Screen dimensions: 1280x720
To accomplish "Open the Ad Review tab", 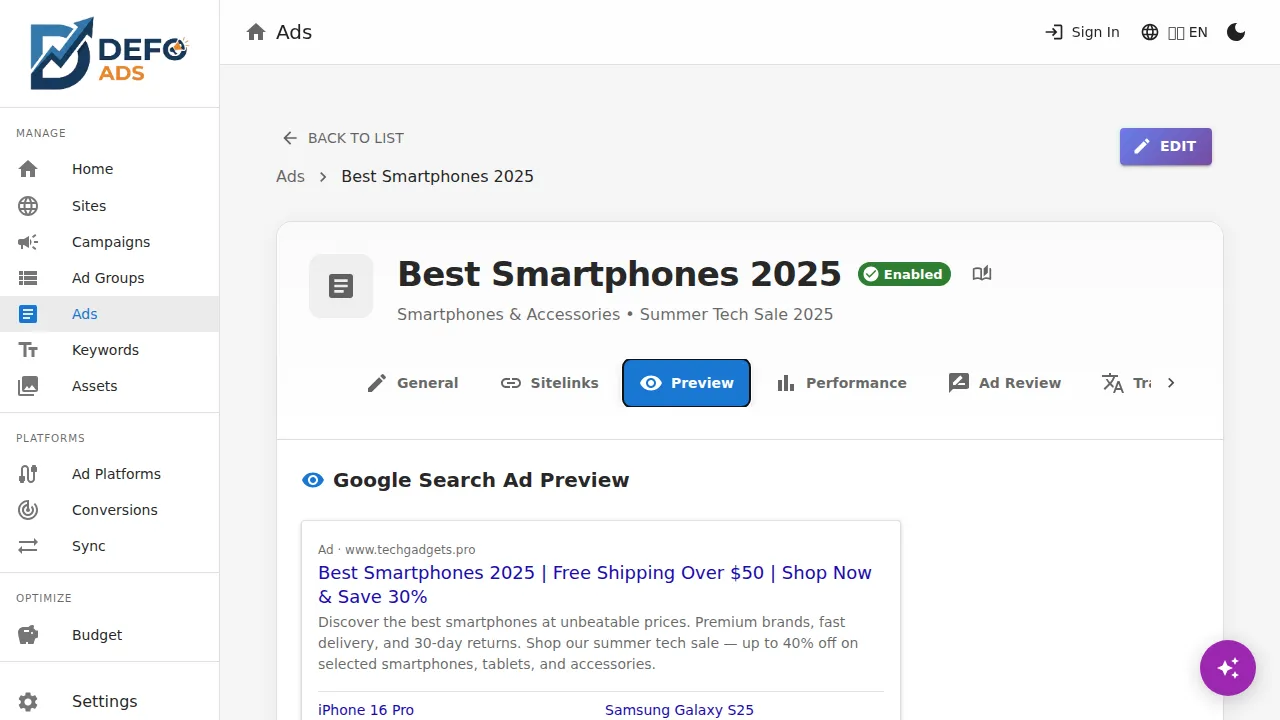I will pos(1005,383).
